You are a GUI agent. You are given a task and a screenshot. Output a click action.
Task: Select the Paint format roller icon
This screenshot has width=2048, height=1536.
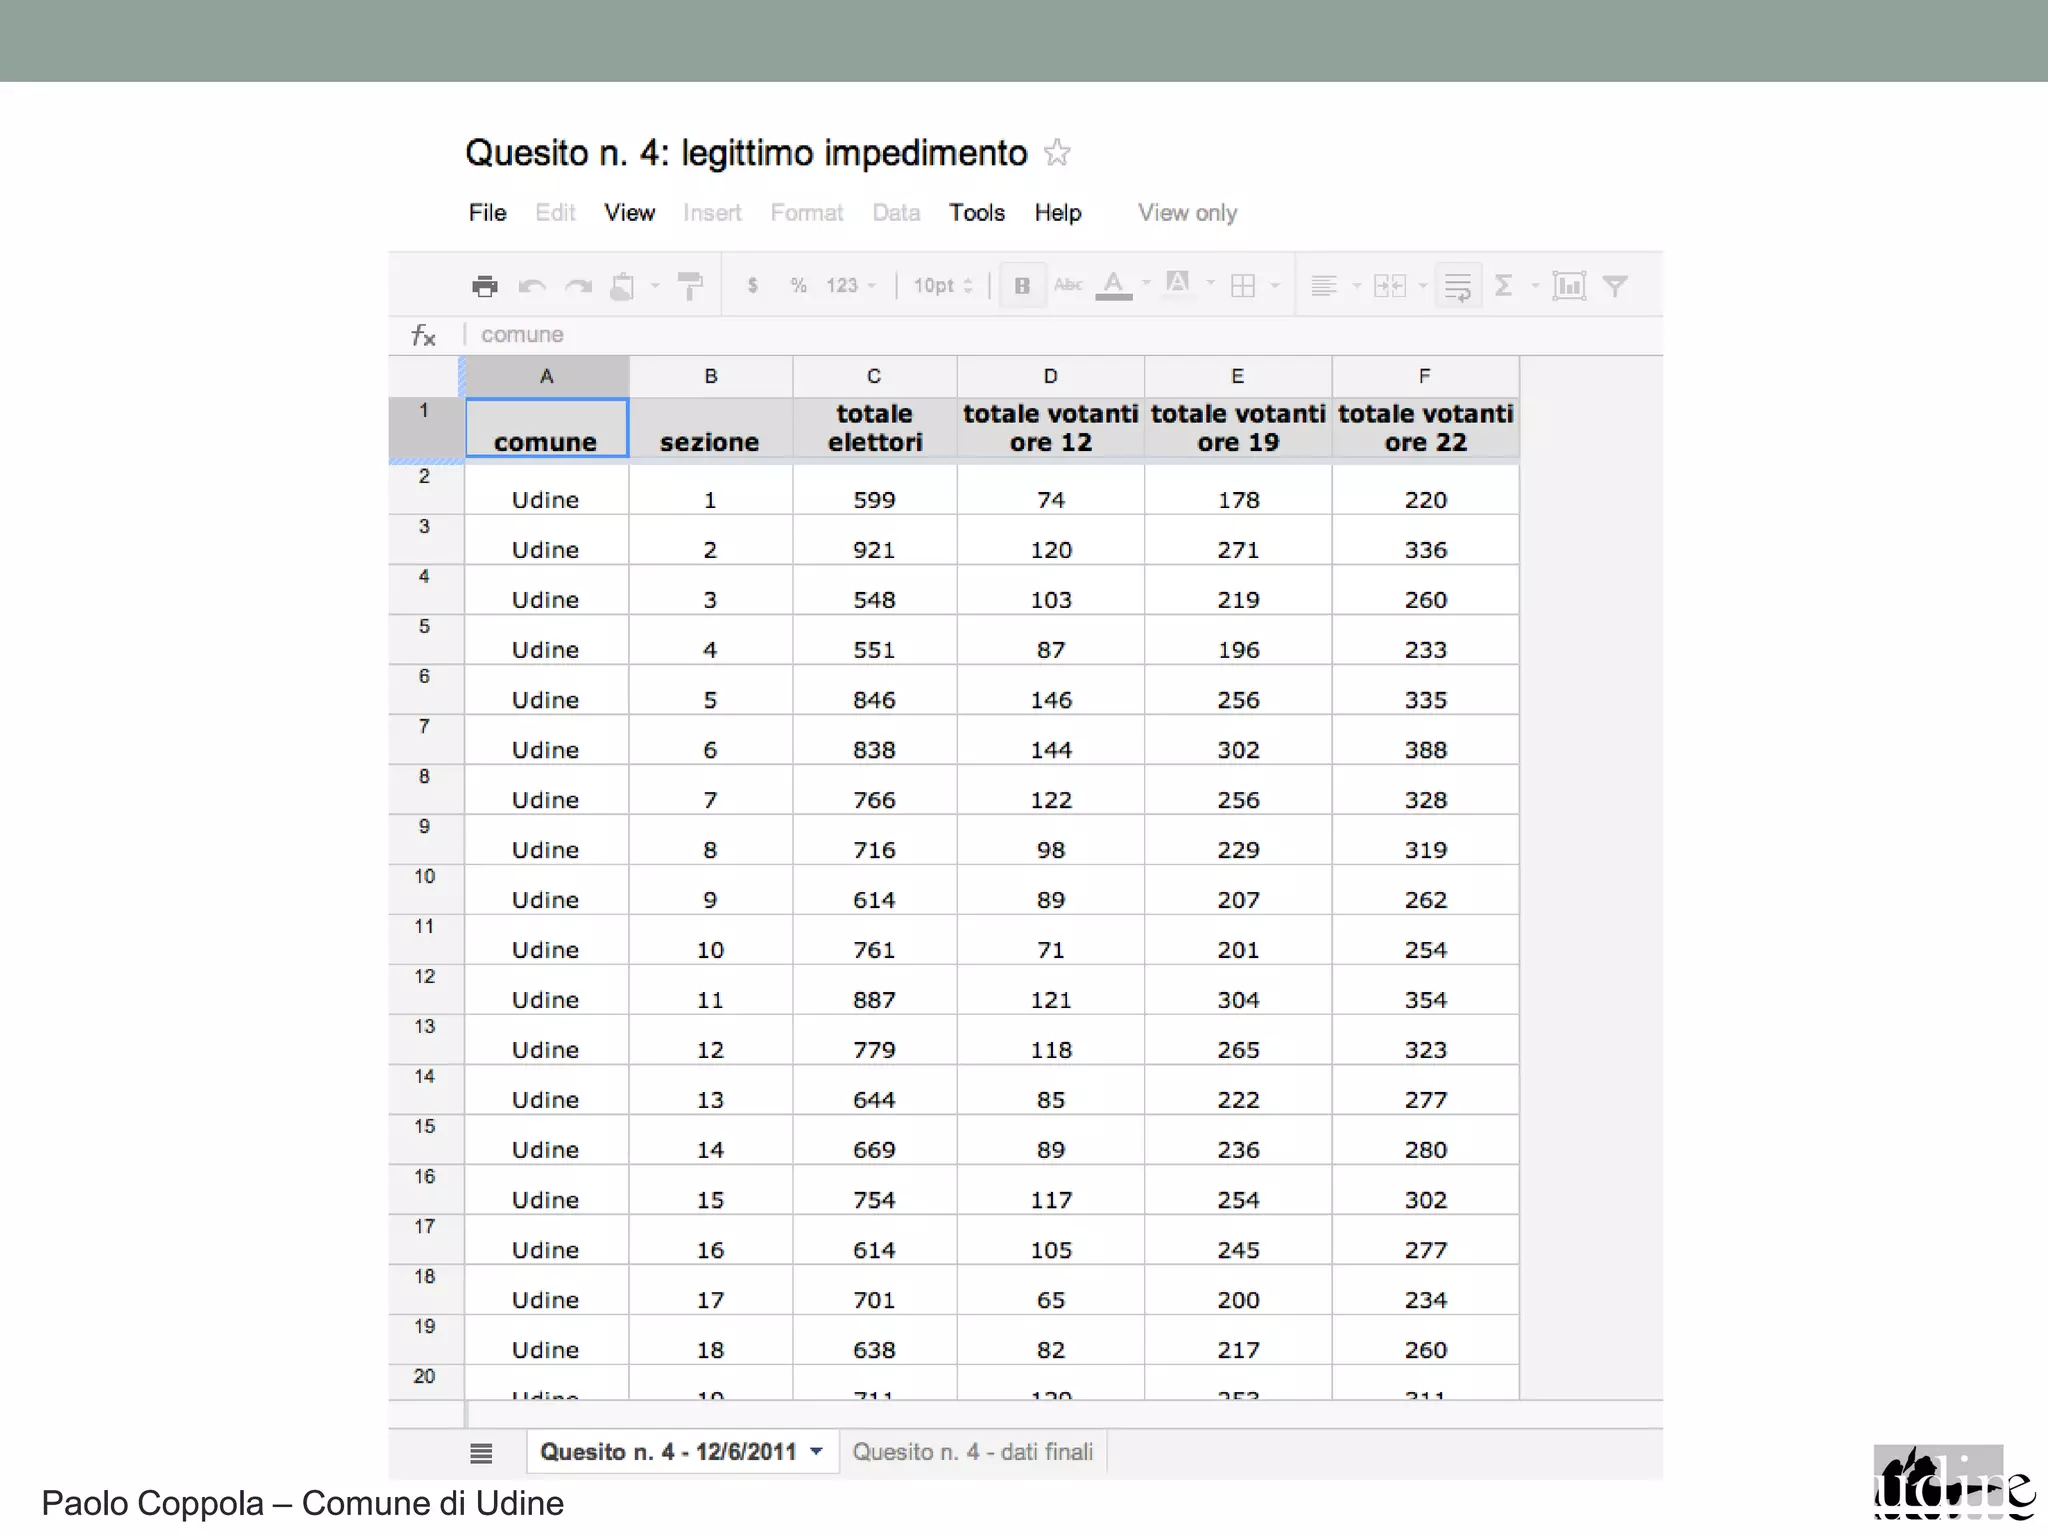pos(690,286)
